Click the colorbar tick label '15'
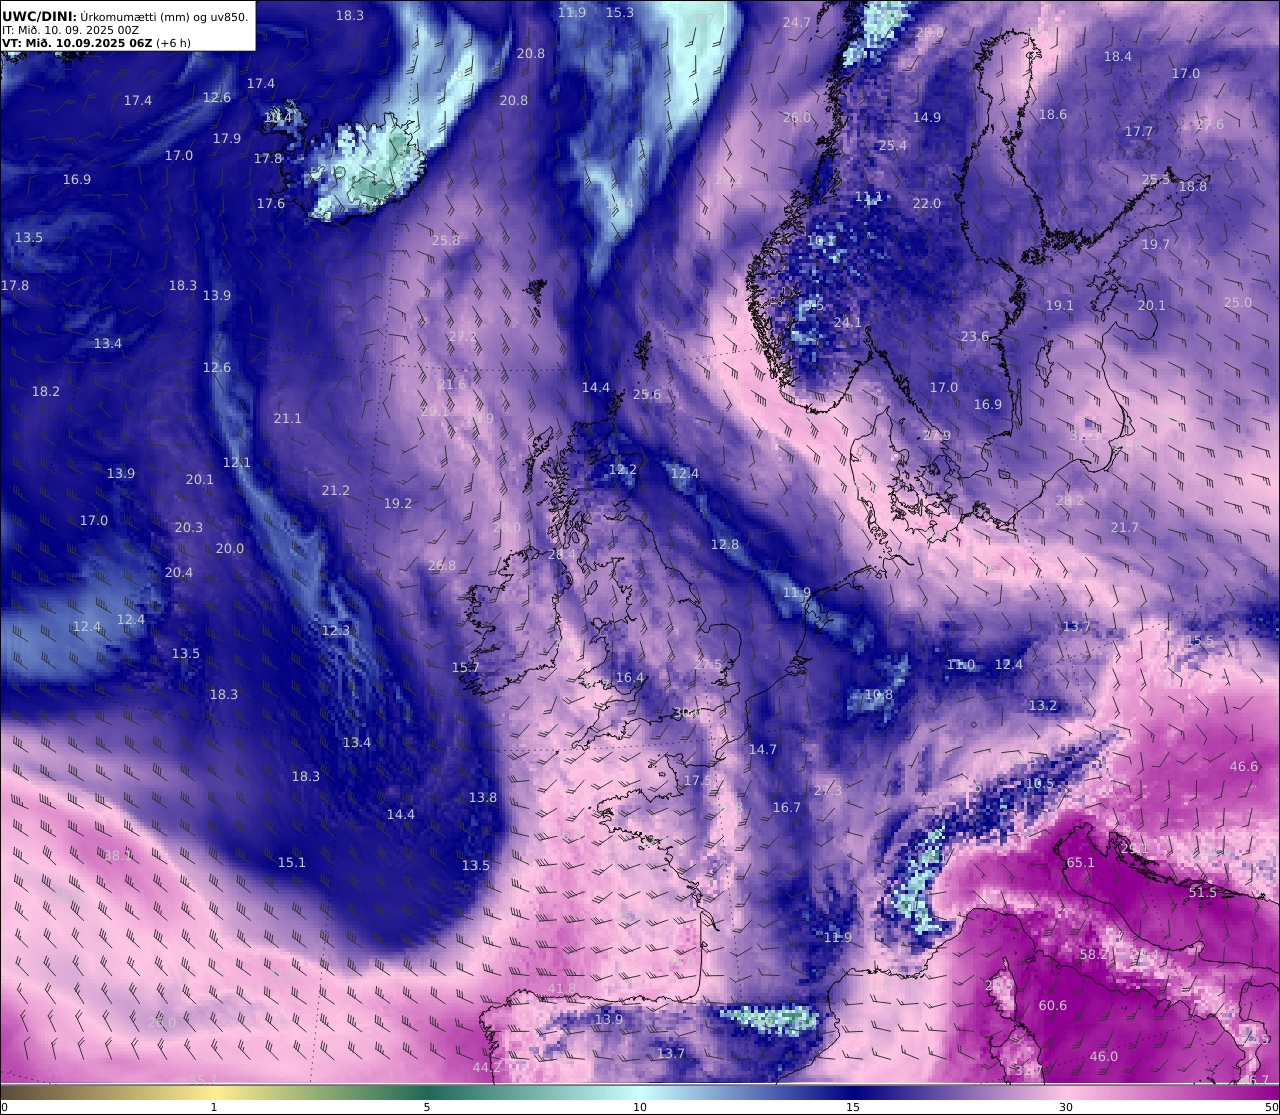This screenshot has width=1280, height=1115. click(853, 1107)
